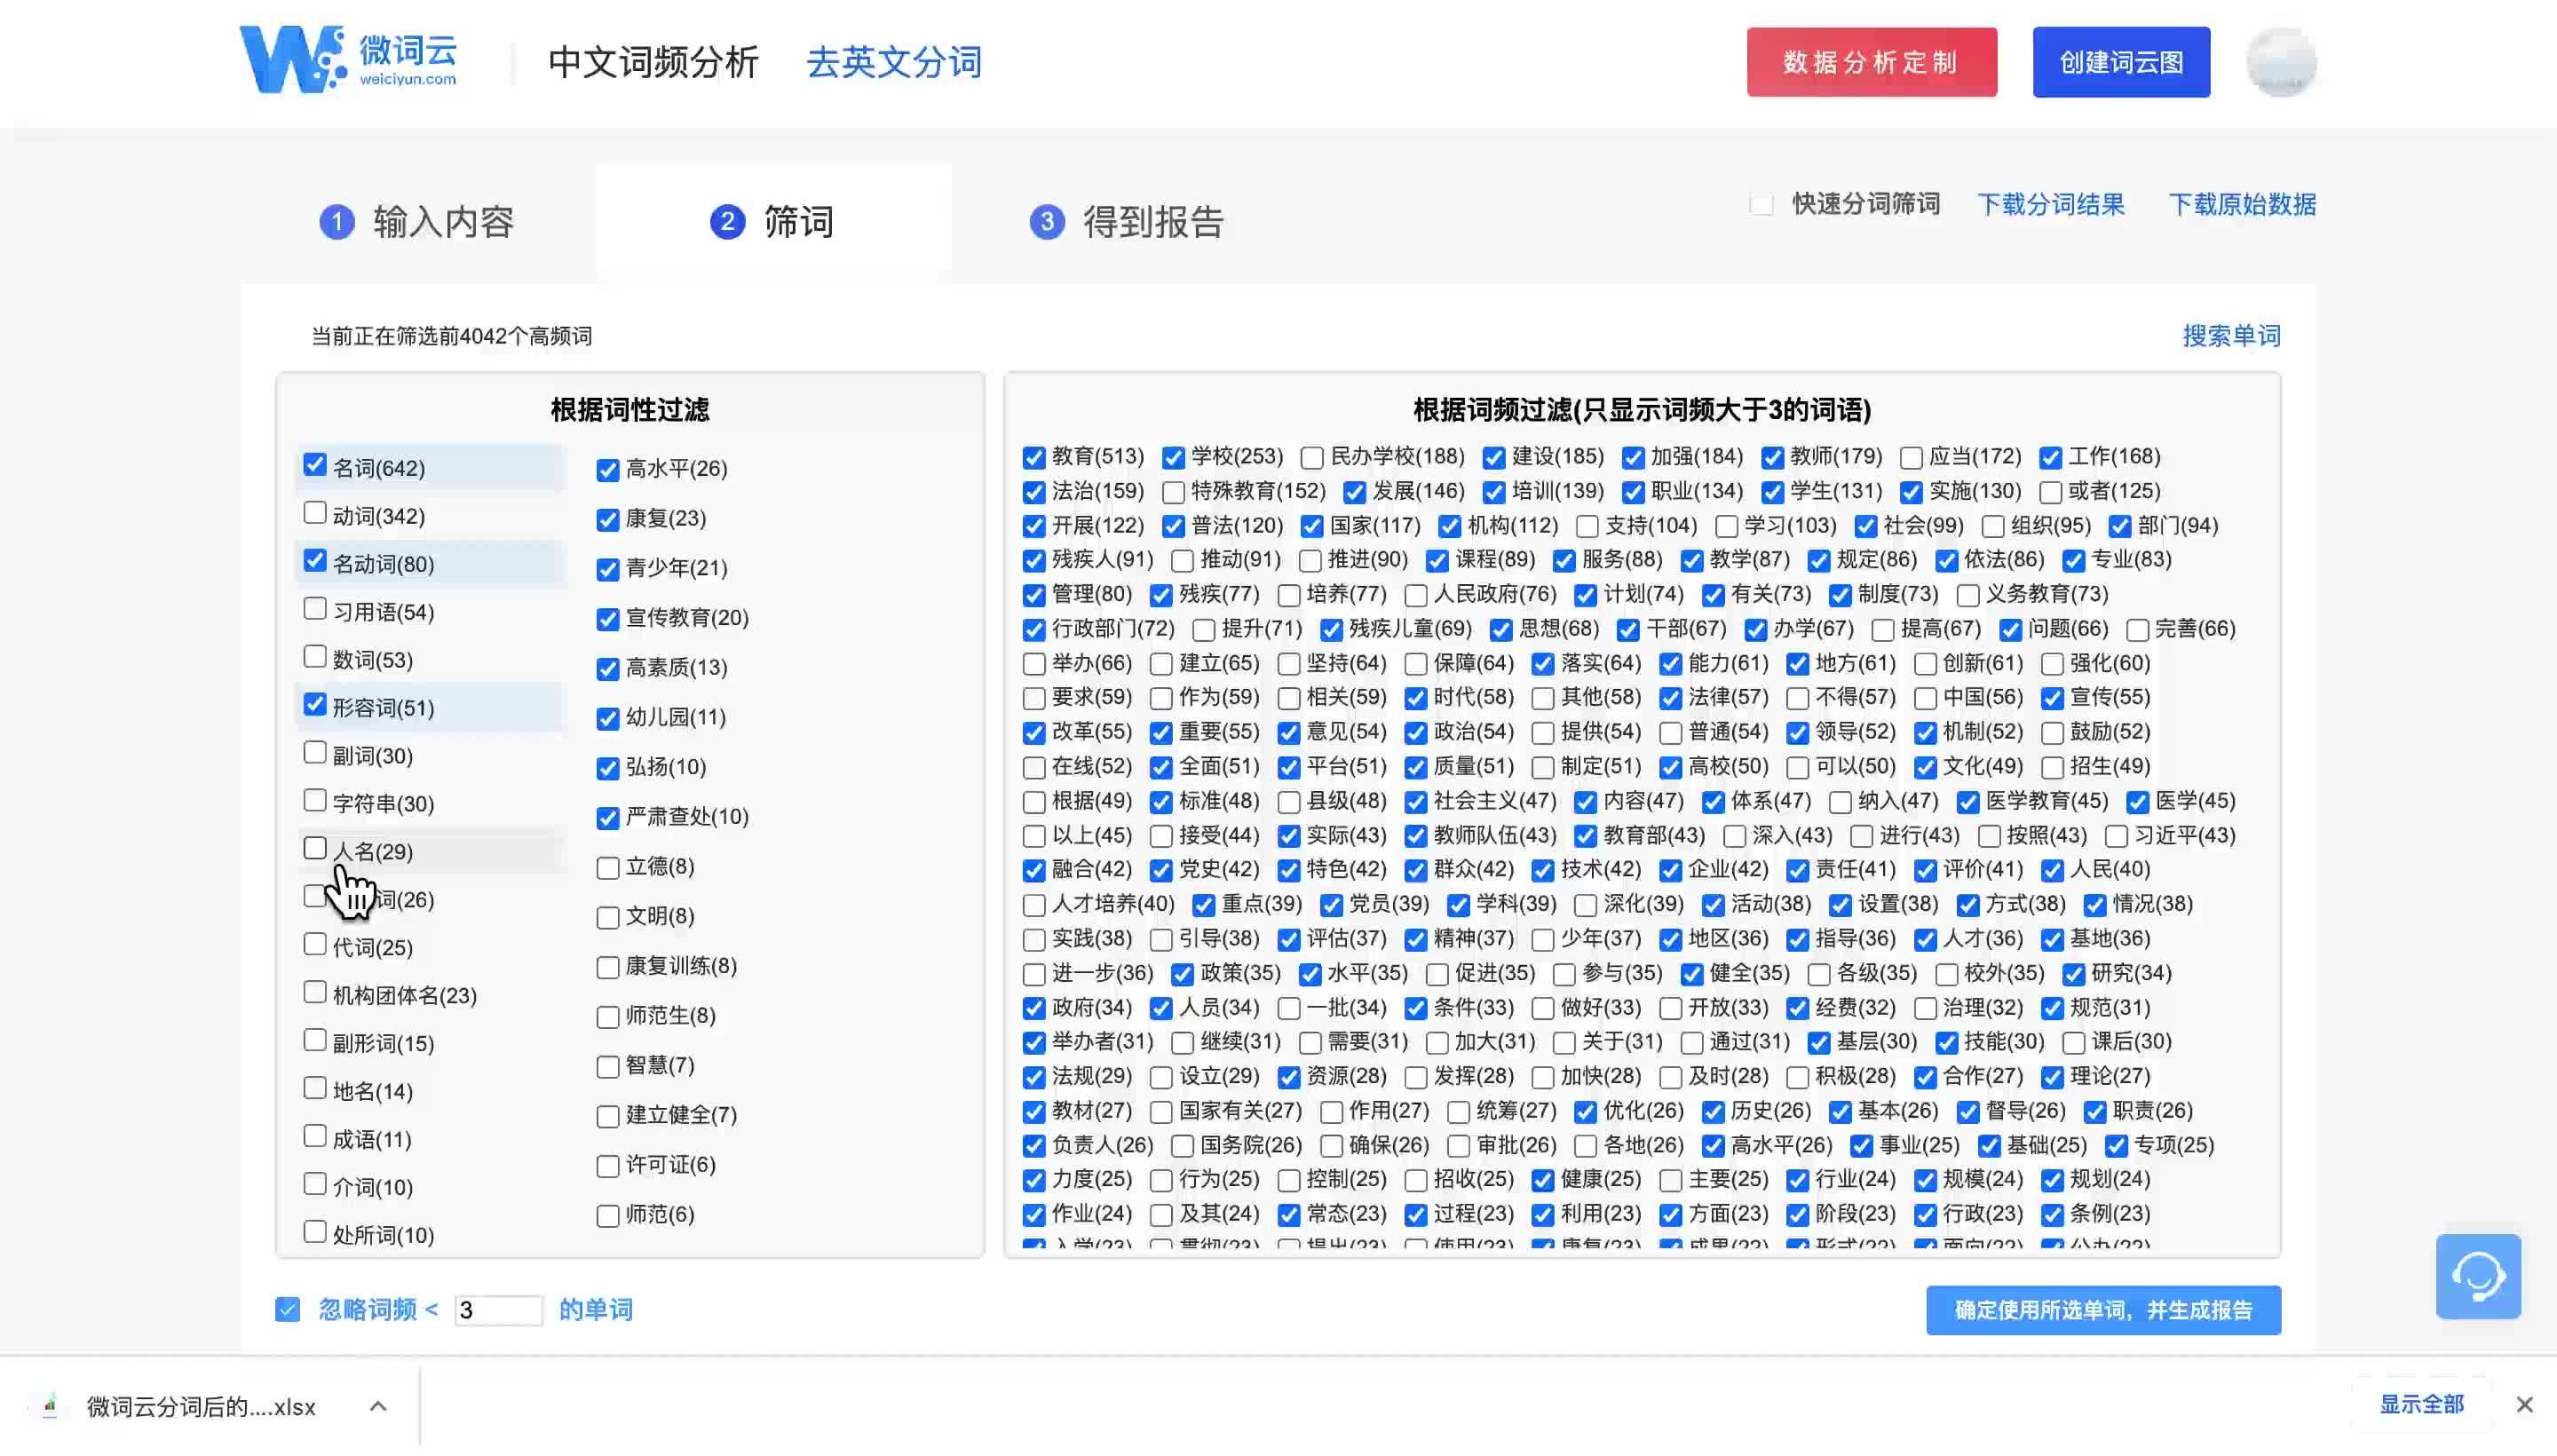Check the word 康复训练(8)

(608, 968)
